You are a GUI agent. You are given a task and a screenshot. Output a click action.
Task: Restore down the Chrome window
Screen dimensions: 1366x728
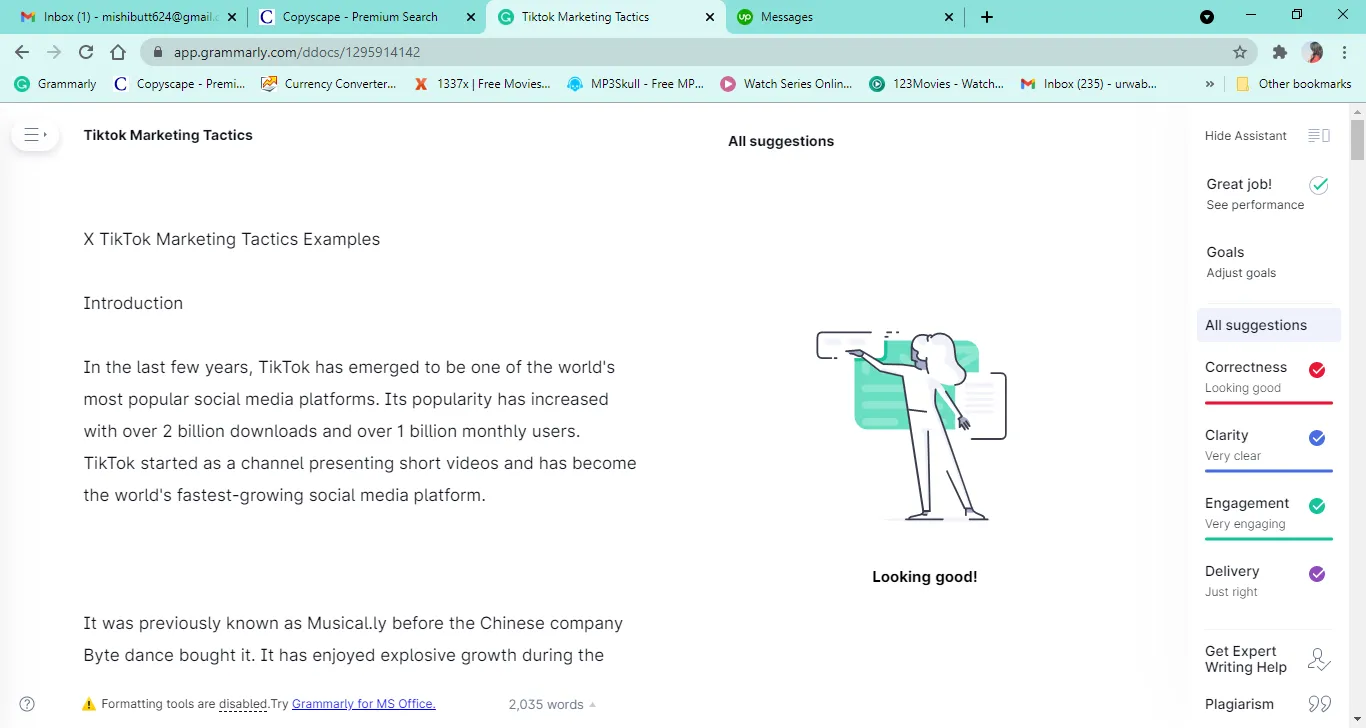pyautogui.click(x=1297, y=15)
